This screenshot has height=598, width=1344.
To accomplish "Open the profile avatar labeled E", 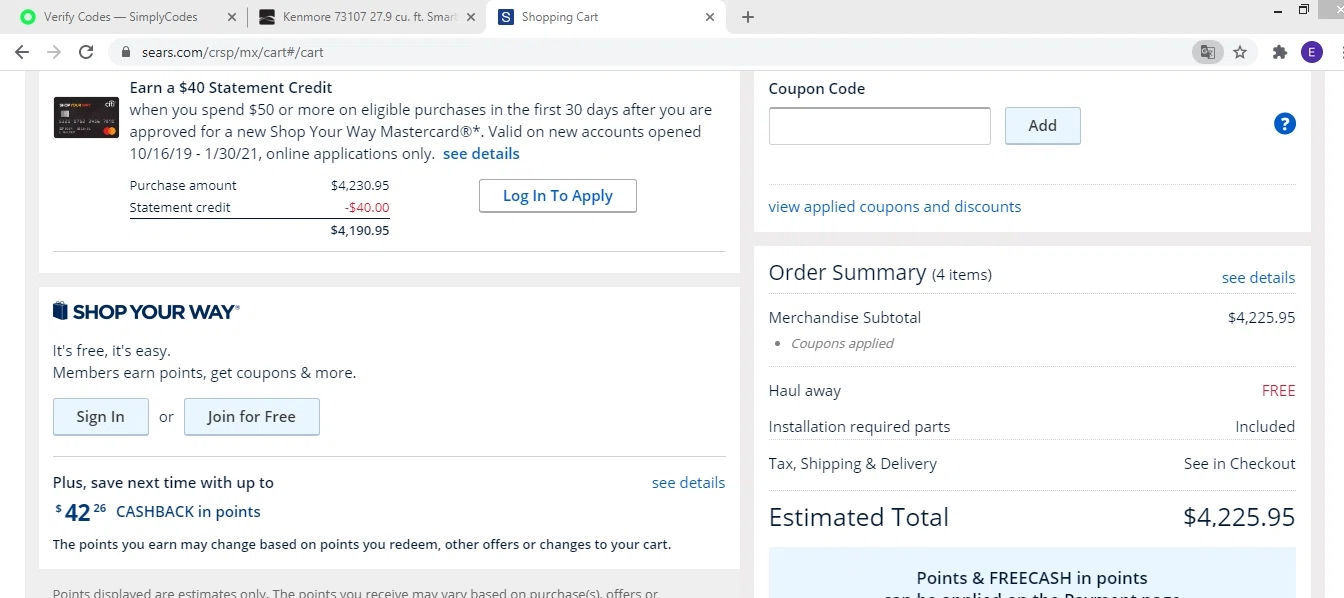I will click(1312, 52).
